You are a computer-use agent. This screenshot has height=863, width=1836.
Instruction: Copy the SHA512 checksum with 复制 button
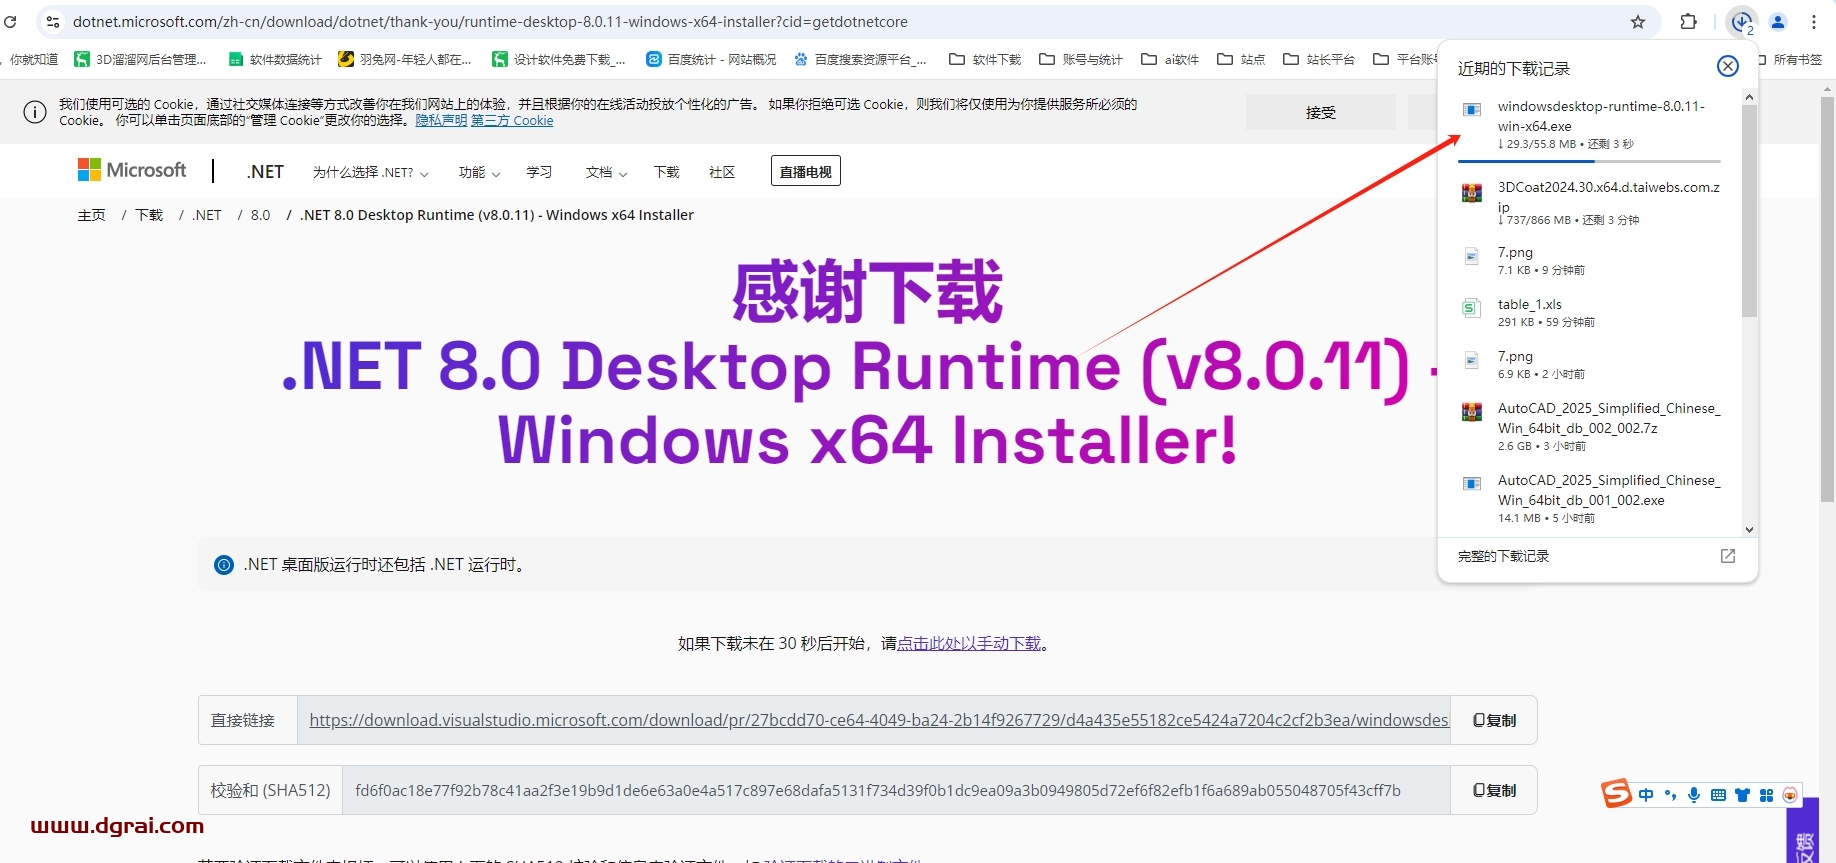click(x=1494, y=790)
